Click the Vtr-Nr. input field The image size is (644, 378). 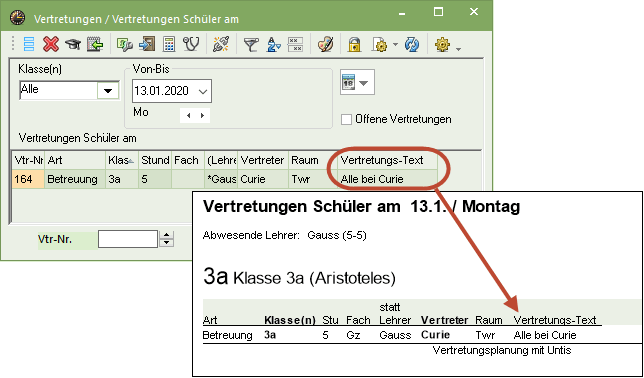tap(128, 239)
